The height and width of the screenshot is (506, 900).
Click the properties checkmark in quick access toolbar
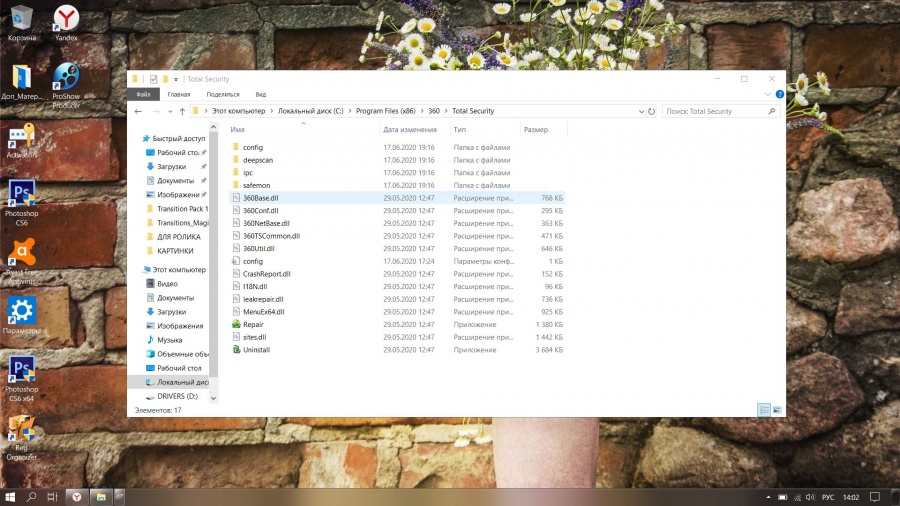click(153, 79)
